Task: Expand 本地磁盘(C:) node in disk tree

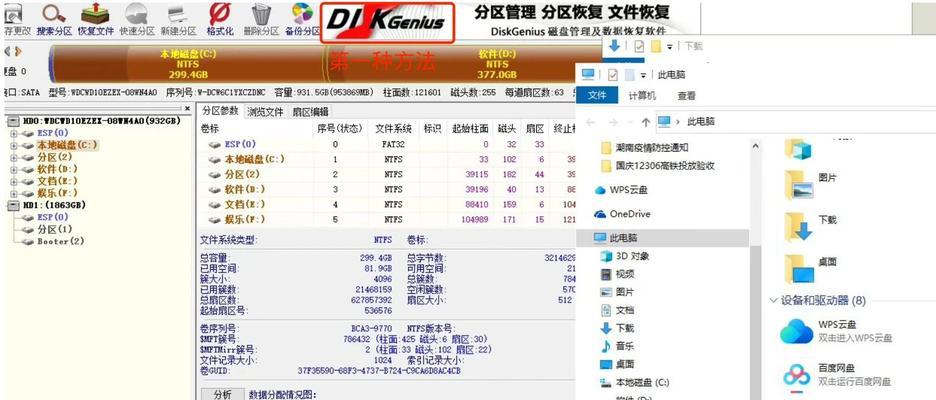Action: tap(13, 145)
